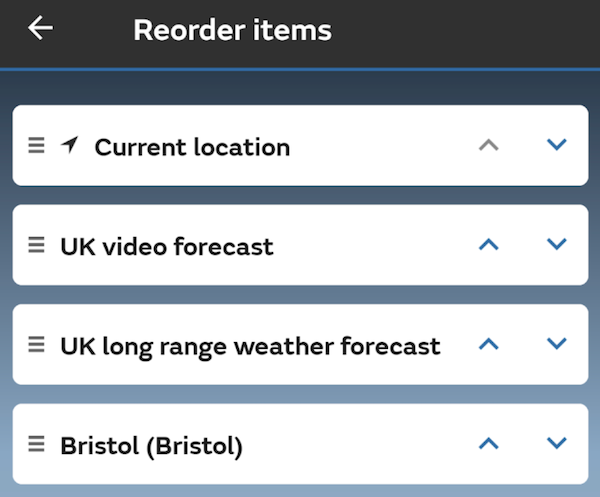Select the UK video forecast row text
Image resolution: width=600 pixels, height=497 pixels.
point(166,246)
